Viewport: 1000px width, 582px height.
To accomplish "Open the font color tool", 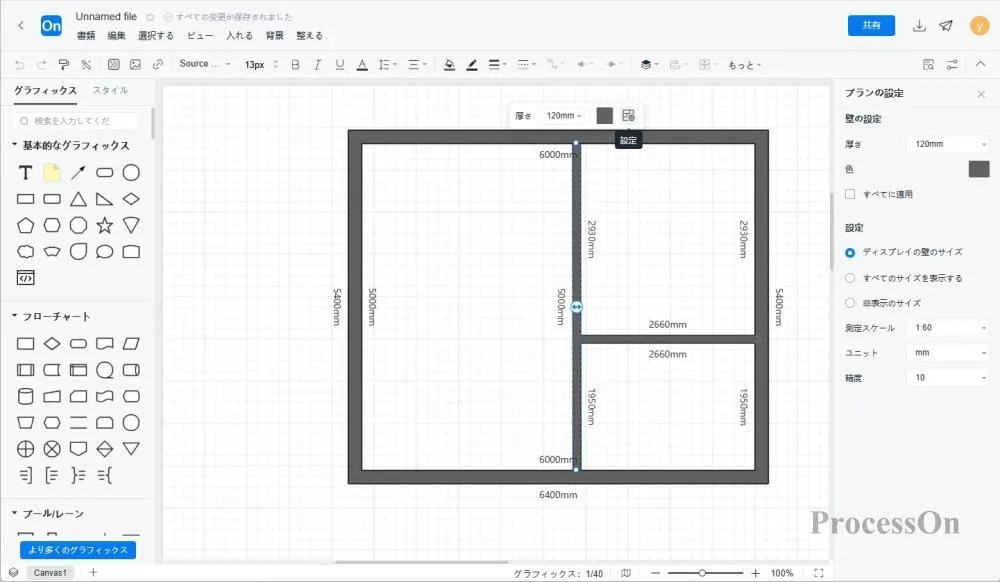I will [362, 64].
